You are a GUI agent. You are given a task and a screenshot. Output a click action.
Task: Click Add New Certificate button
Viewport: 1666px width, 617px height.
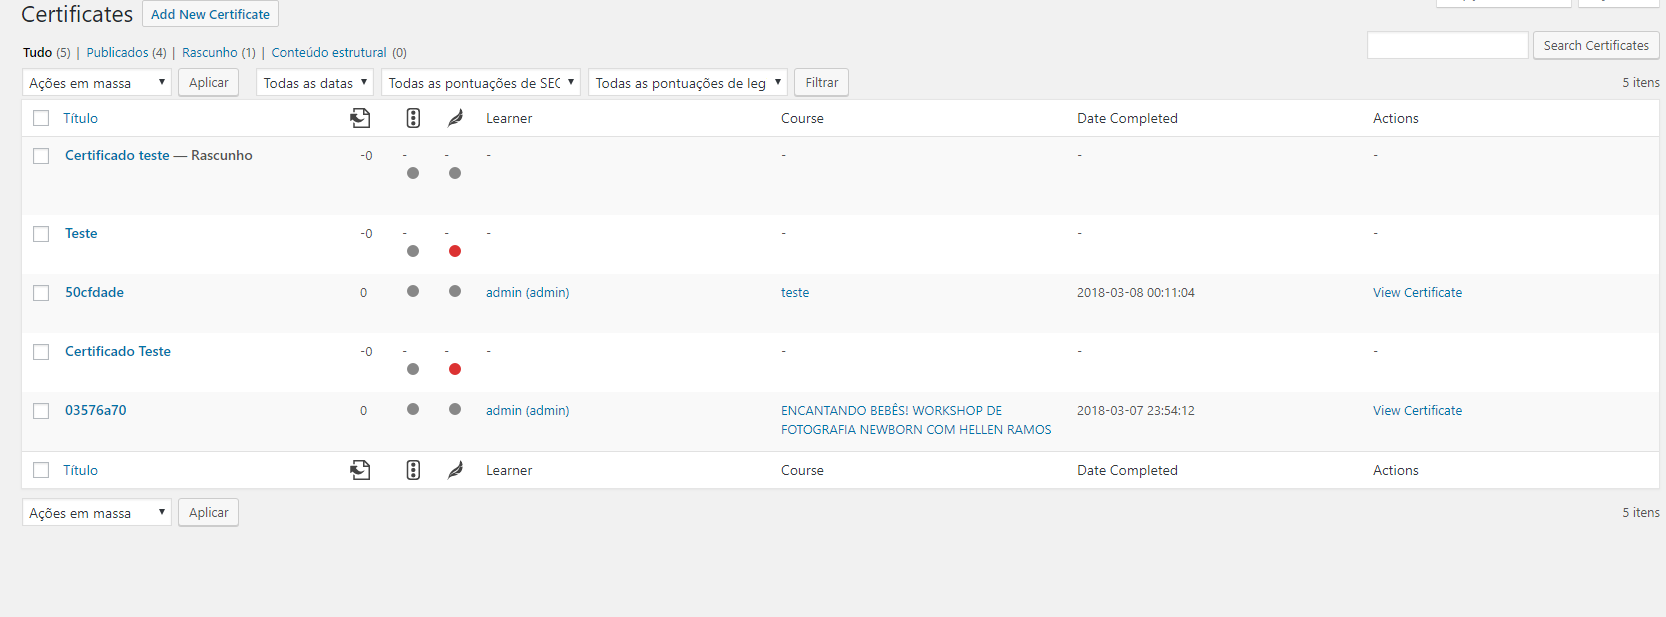pos(210,14)
